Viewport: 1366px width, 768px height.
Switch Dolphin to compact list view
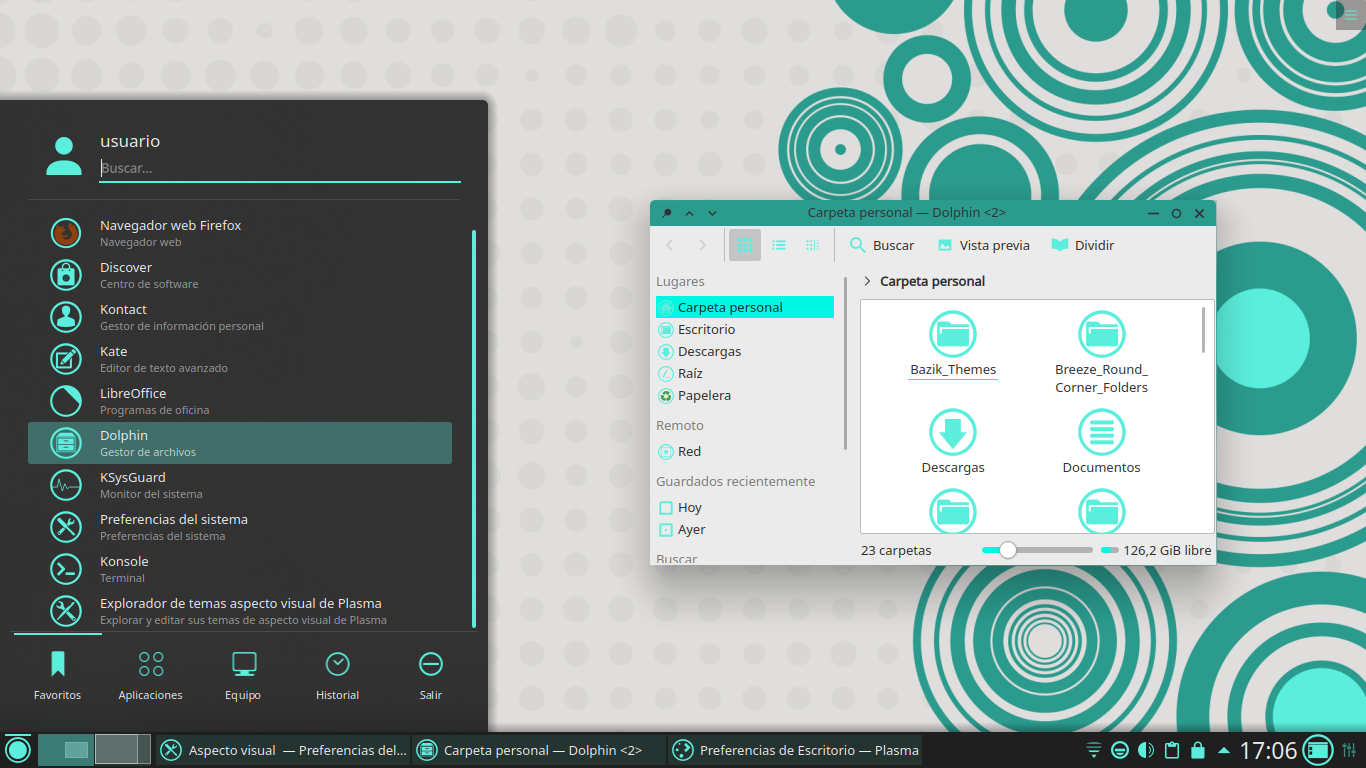click(779, 245)
